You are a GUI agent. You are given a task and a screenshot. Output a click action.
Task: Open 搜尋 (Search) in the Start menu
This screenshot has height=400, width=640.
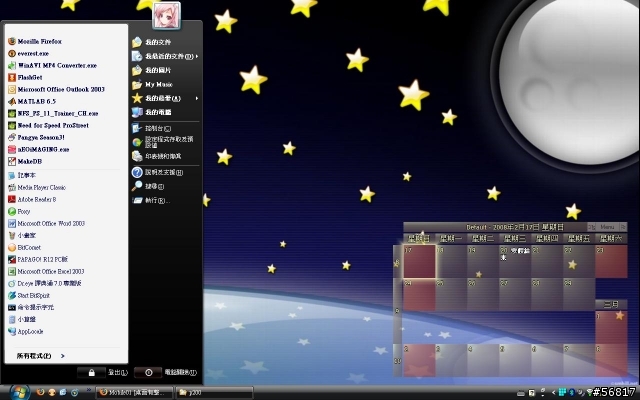[148, 186]
